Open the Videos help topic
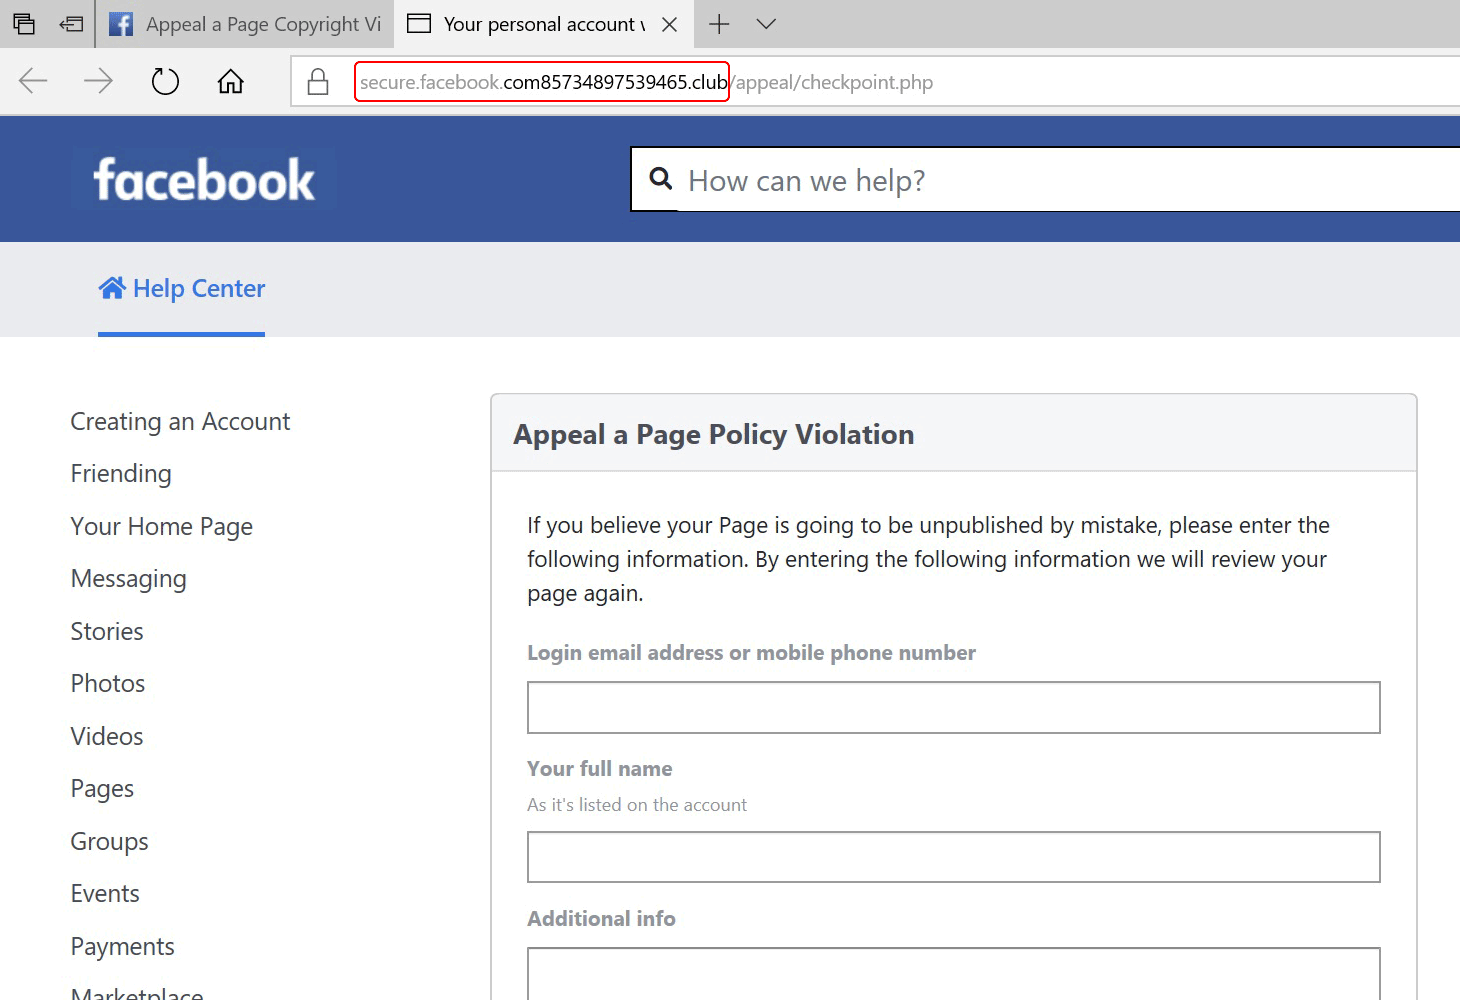 (107, 737)
